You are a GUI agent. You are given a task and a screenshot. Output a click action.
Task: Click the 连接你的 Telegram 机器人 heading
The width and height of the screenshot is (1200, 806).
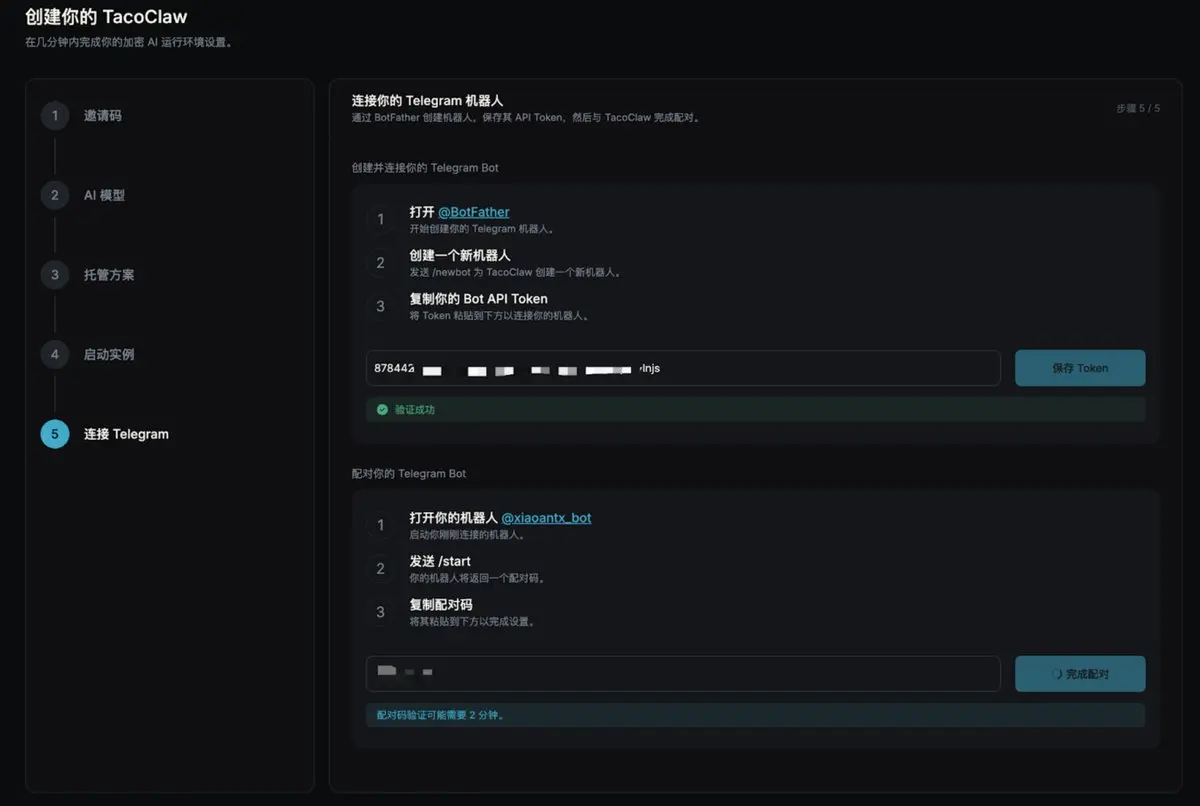(x=427, y=101)
